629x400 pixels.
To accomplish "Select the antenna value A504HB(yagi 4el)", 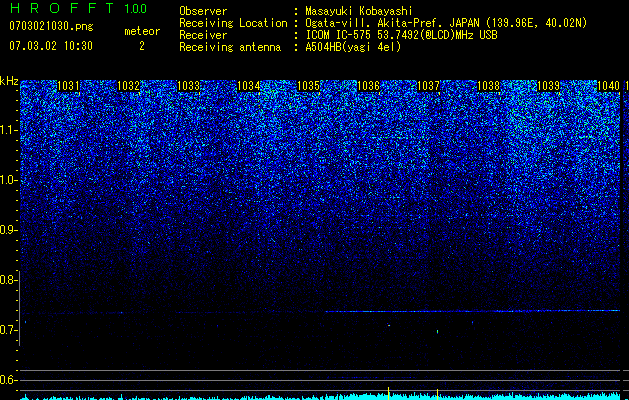I will (353, 47).
